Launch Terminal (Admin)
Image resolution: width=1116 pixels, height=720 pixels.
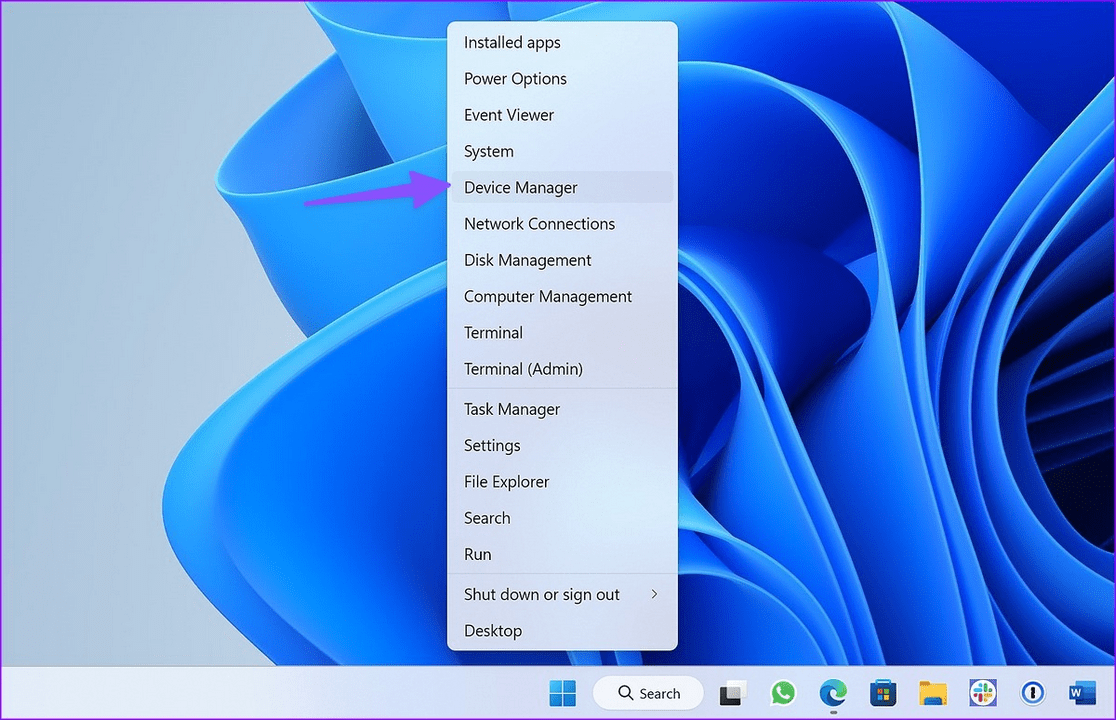pyautogui.click(x=522, y=369)
